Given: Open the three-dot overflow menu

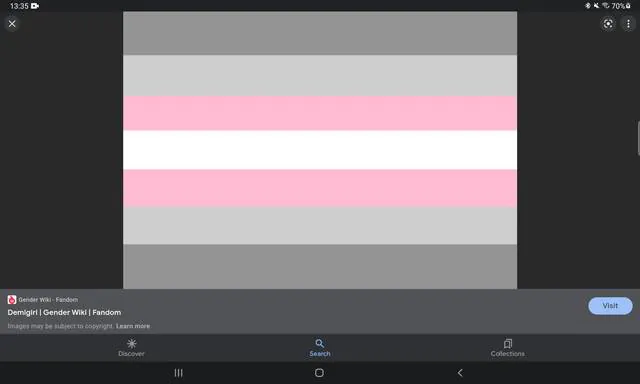Looking at the screenshot, I should tap(628, 24).
